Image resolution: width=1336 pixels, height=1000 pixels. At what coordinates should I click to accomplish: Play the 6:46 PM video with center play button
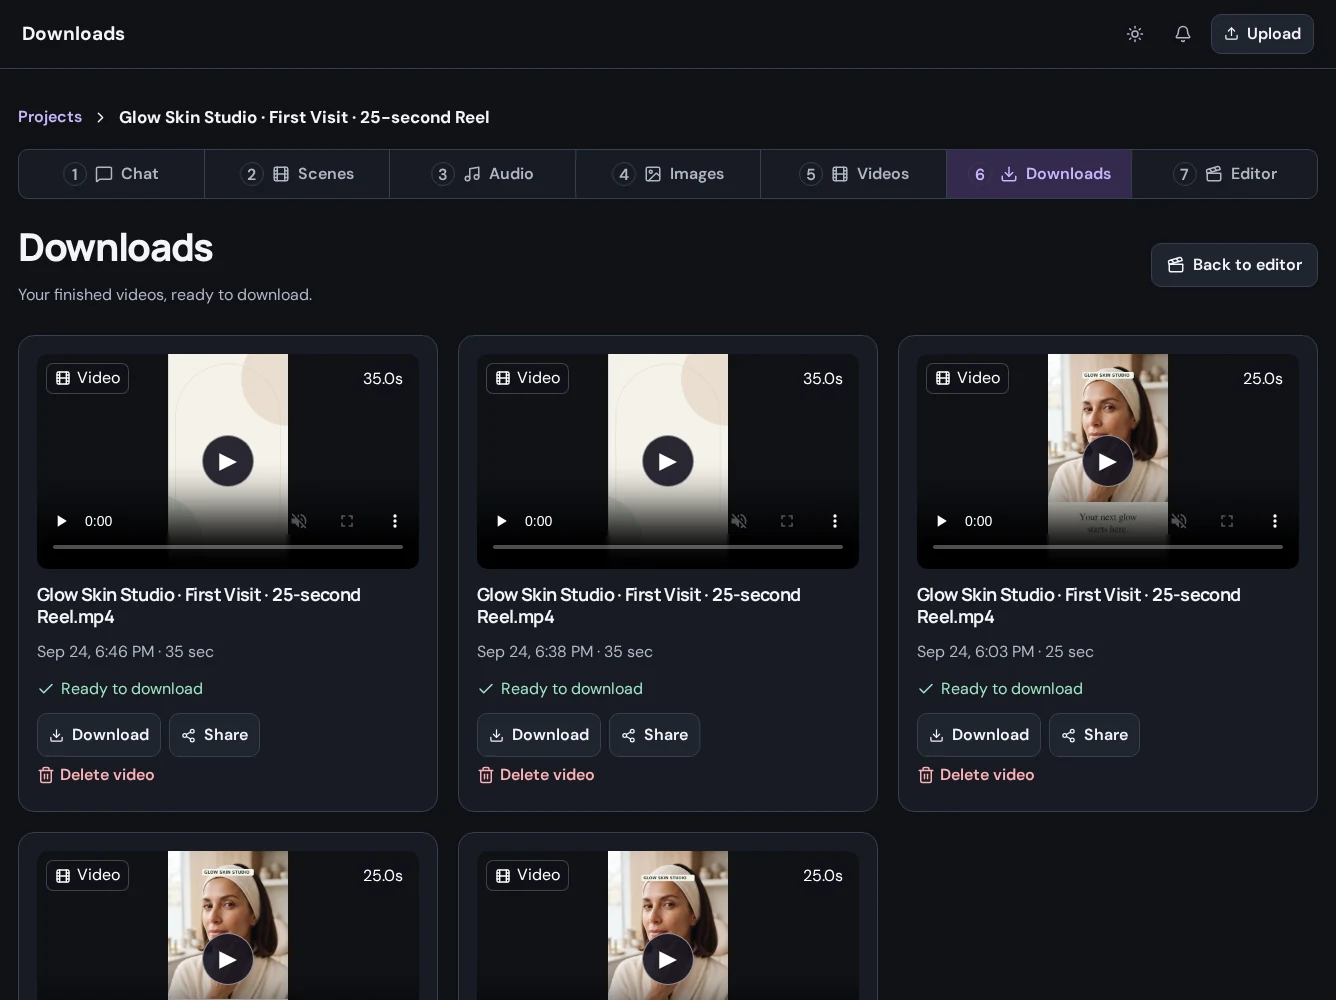pos(228,461)
